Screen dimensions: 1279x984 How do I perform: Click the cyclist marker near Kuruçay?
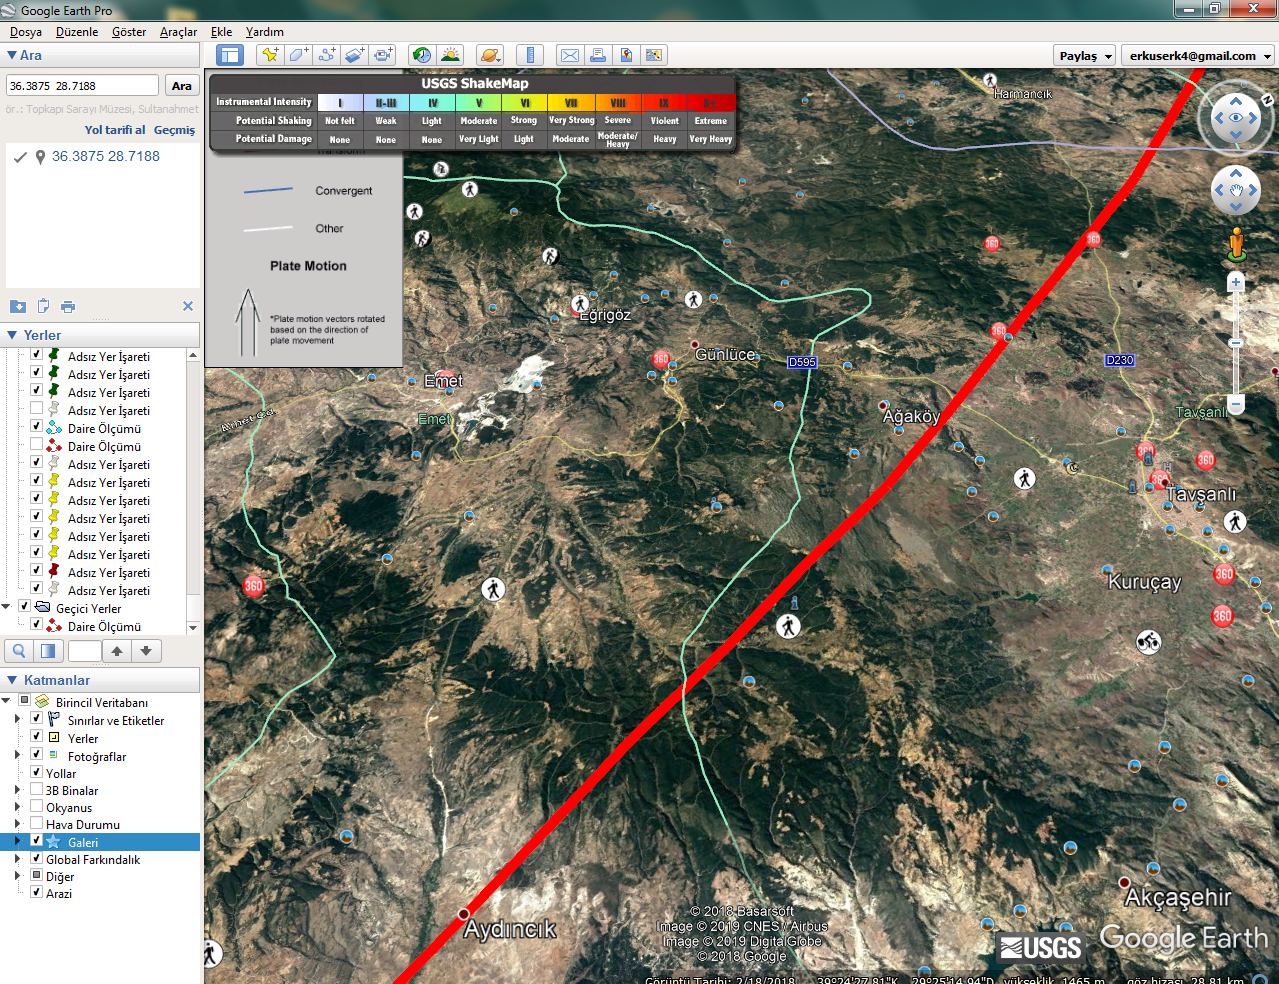point(1149,642)
